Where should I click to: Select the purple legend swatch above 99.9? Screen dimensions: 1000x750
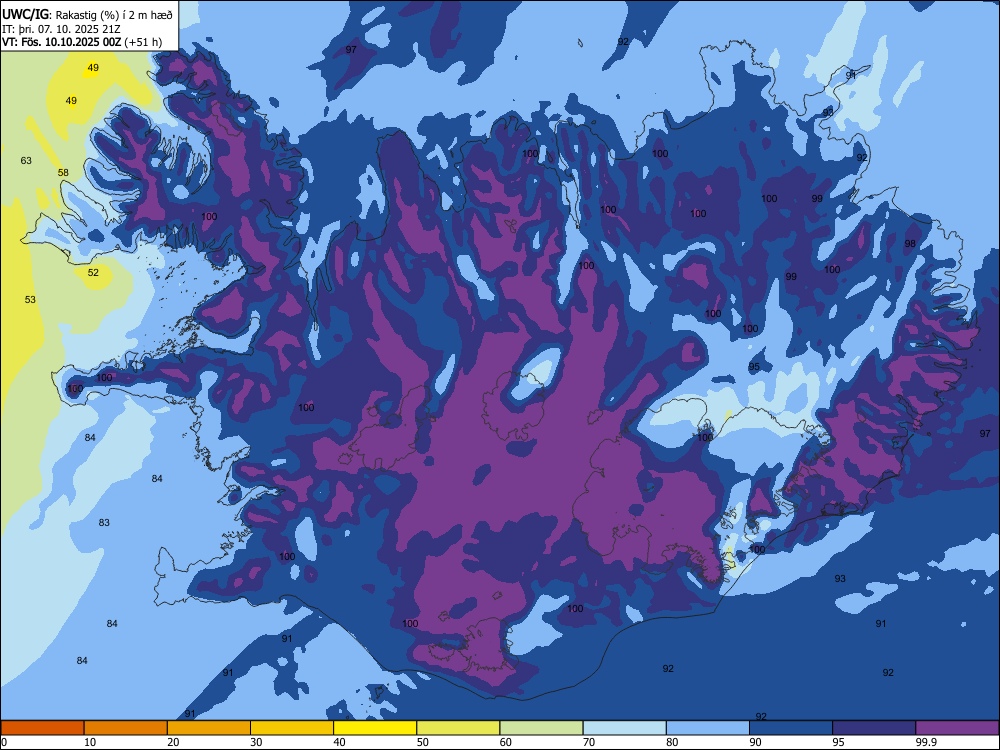click(957, 728)
